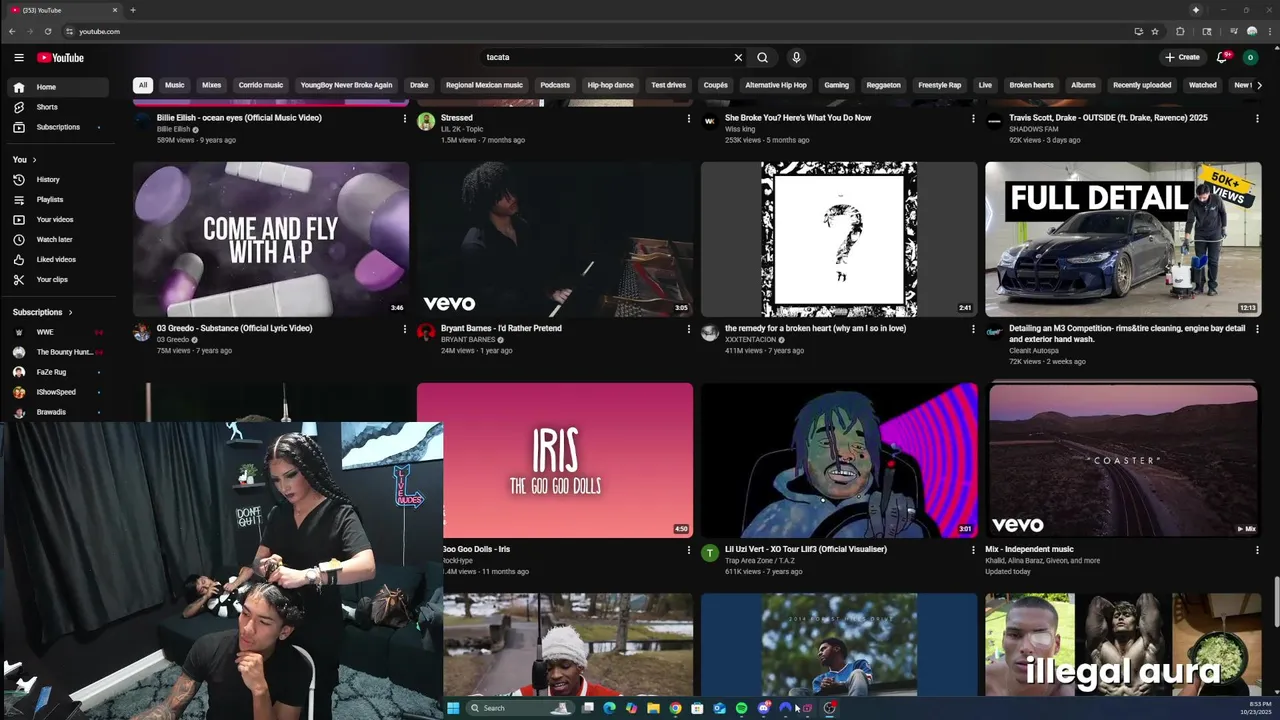Open Liked videos in the sidebar

[x=60, y=259]
